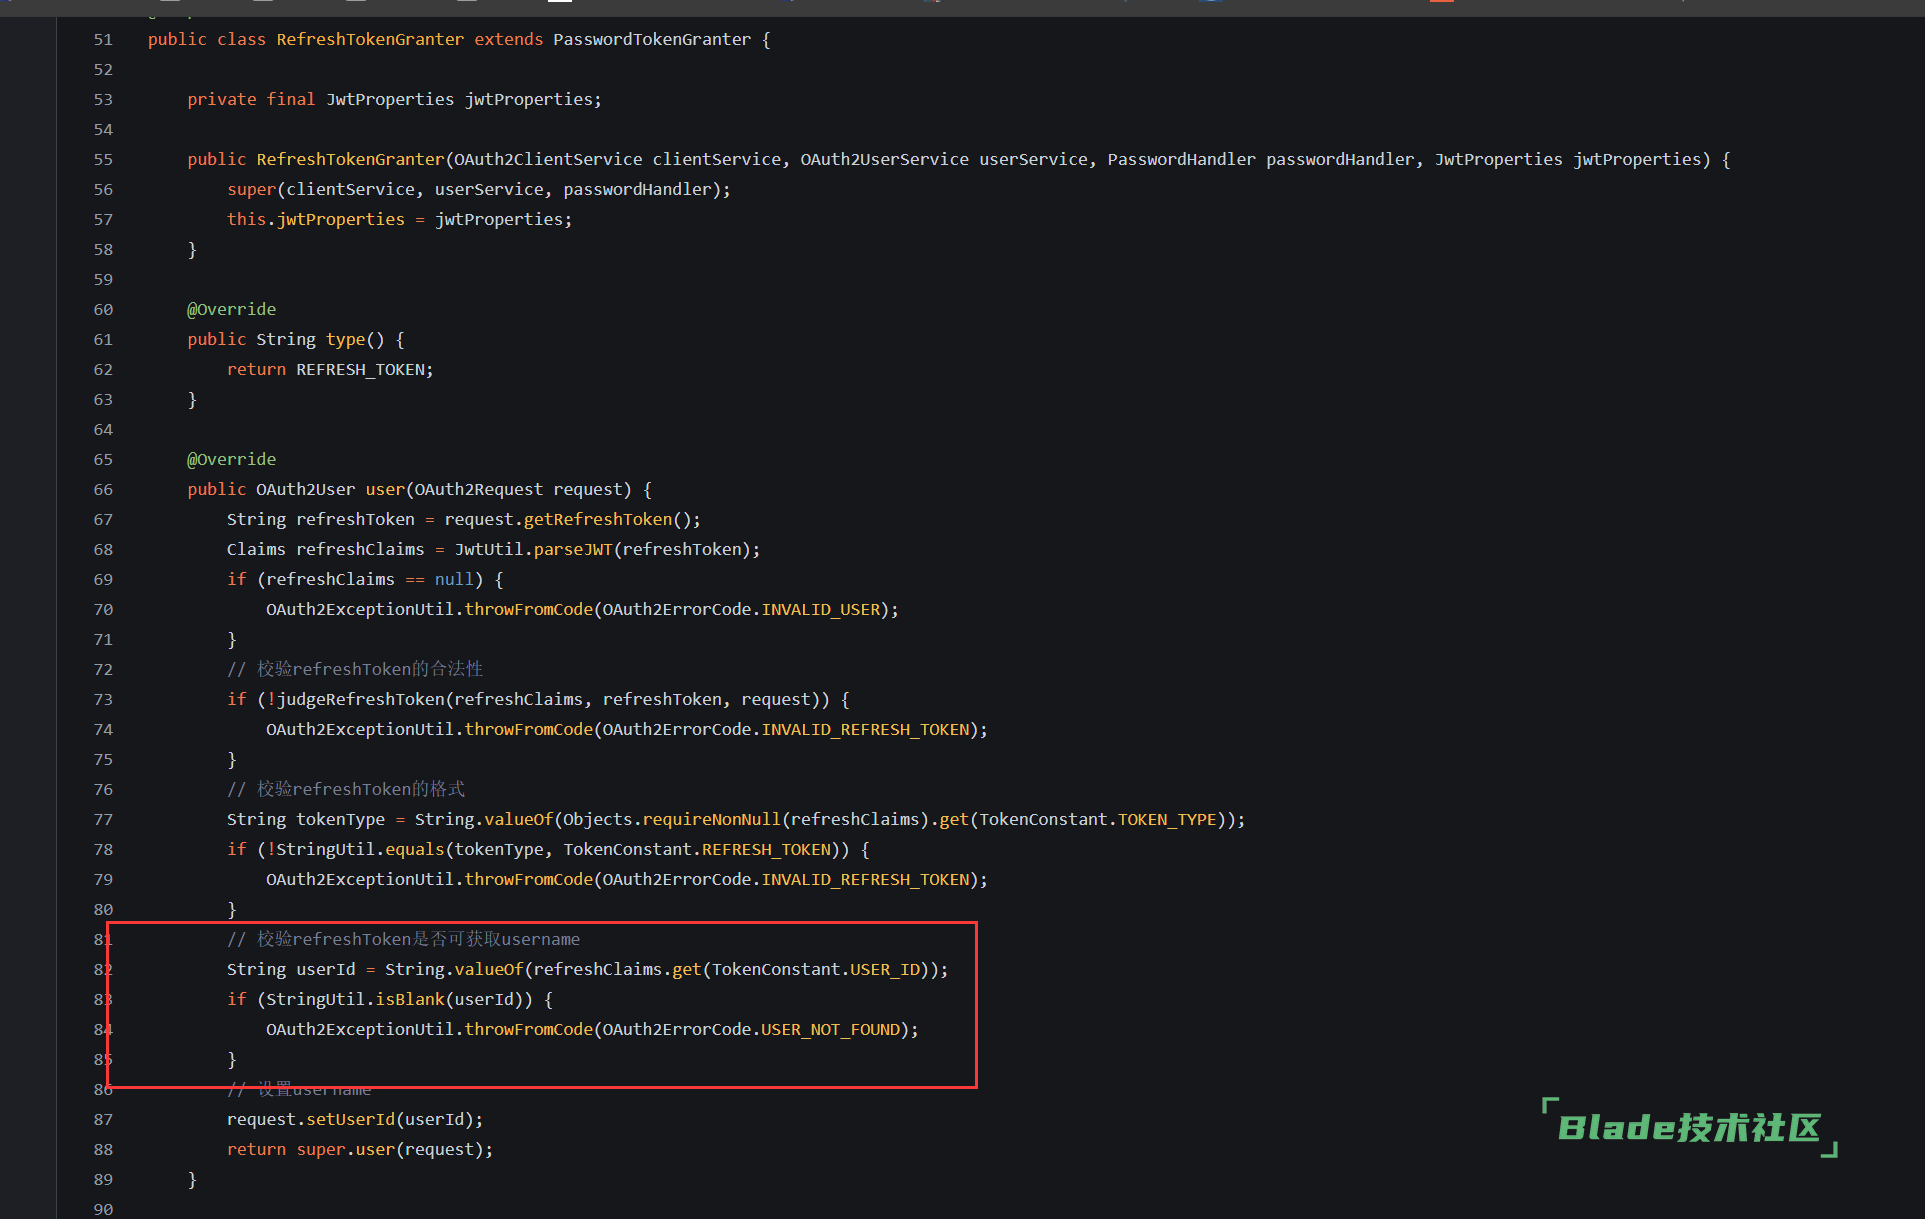Click the Blade技术社区 watermark logo

[x=1689, y=1128]
